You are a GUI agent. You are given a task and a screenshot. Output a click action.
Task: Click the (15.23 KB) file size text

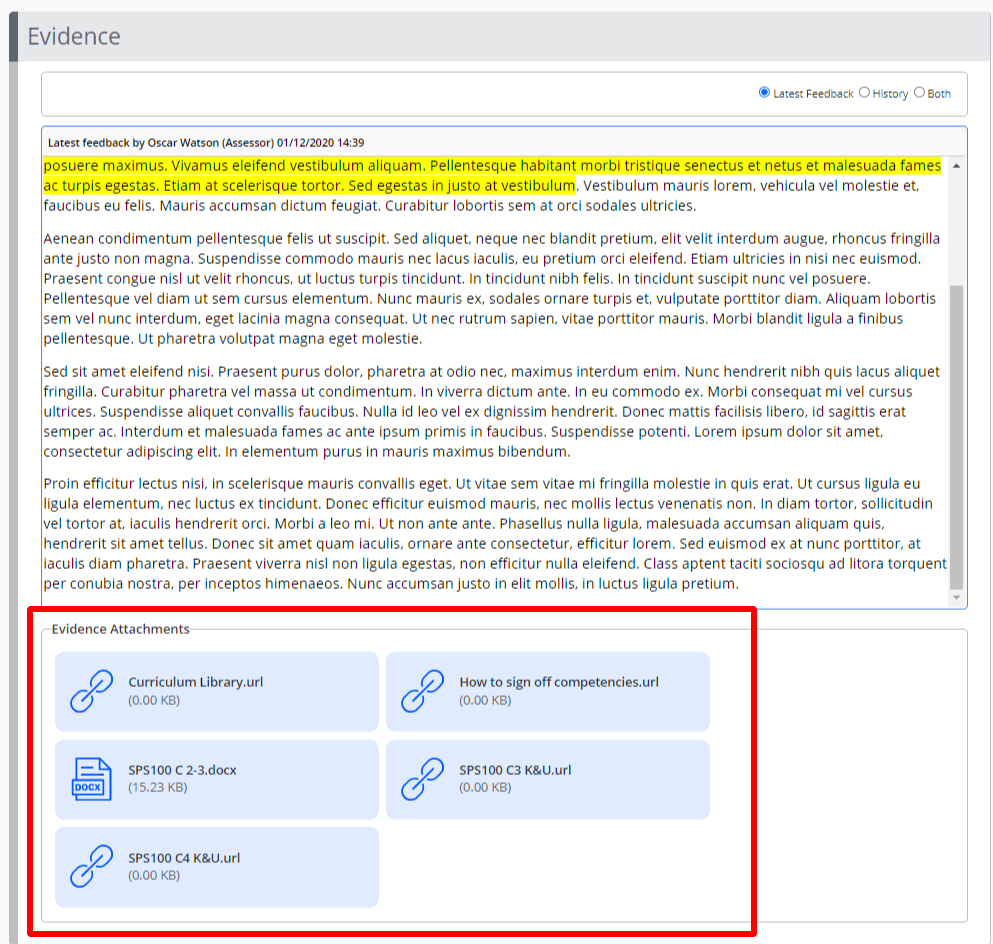click(x=158, y=788)
